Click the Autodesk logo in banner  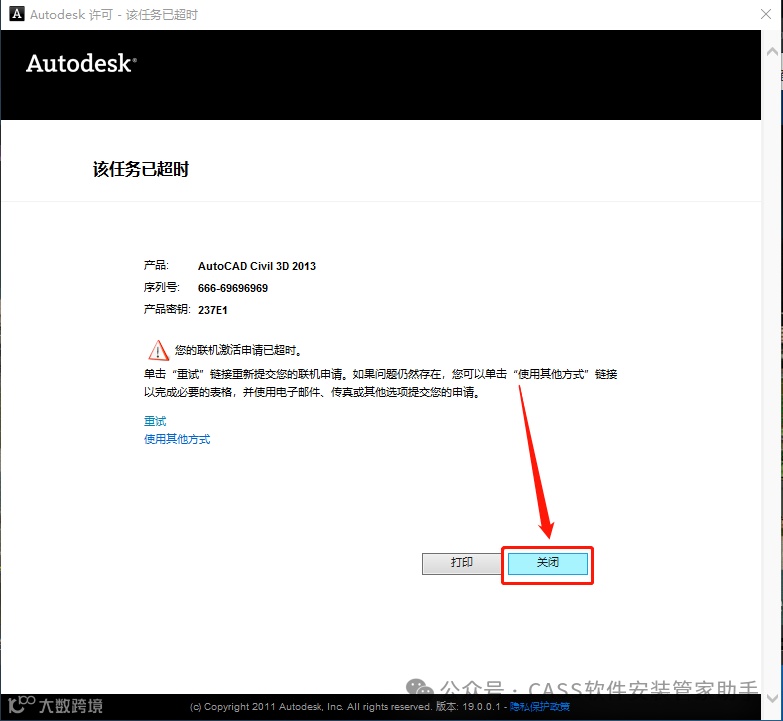click(81, 63)
